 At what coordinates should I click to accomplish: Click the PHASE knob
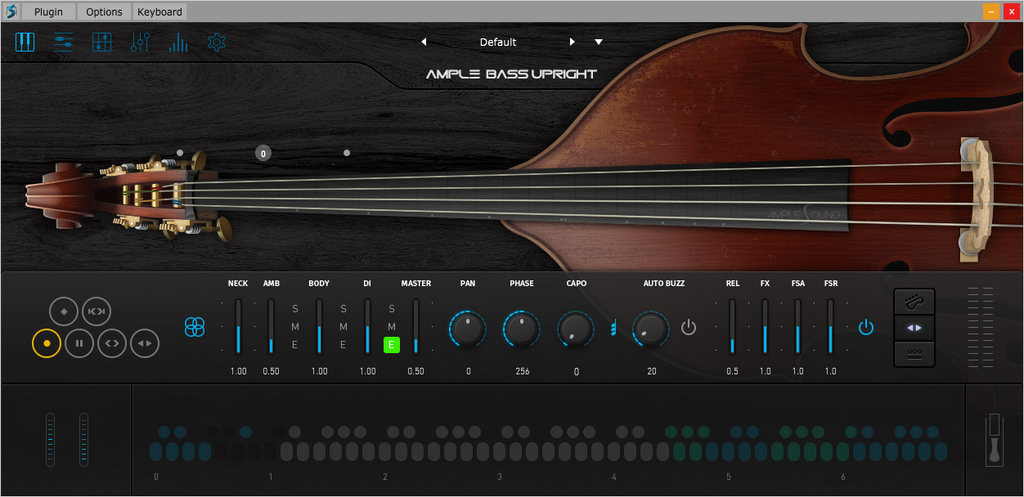pyautogui.click(x=522, y=329)
